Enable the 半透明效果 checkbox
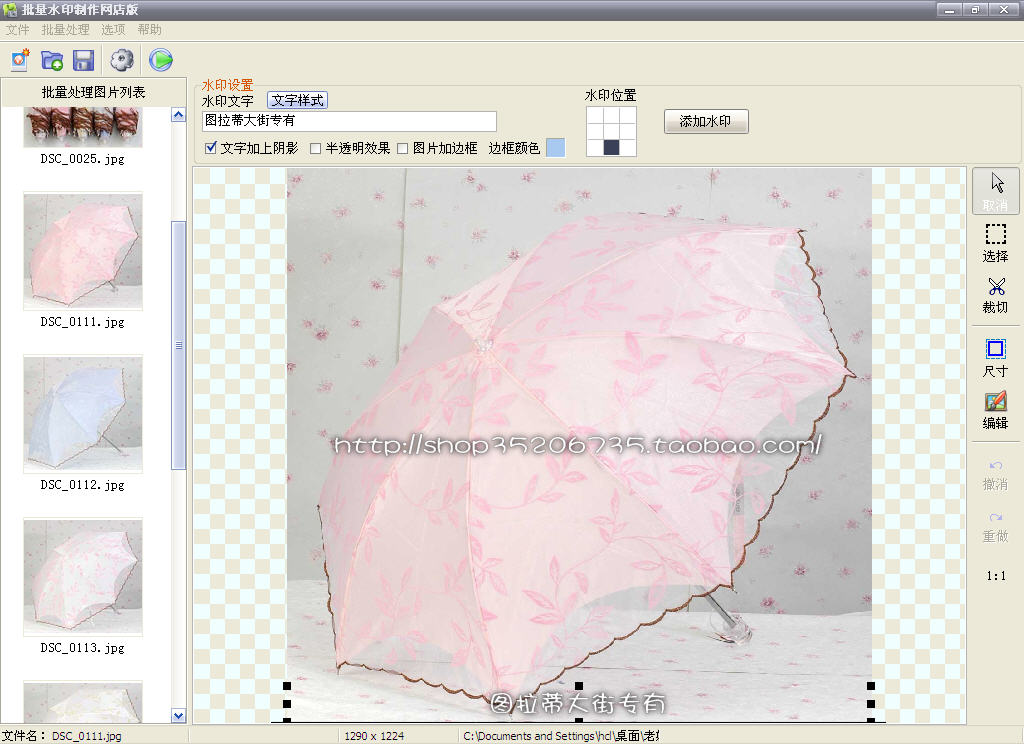The height and width of the screenshot is (744, 1024). (315, 148)
